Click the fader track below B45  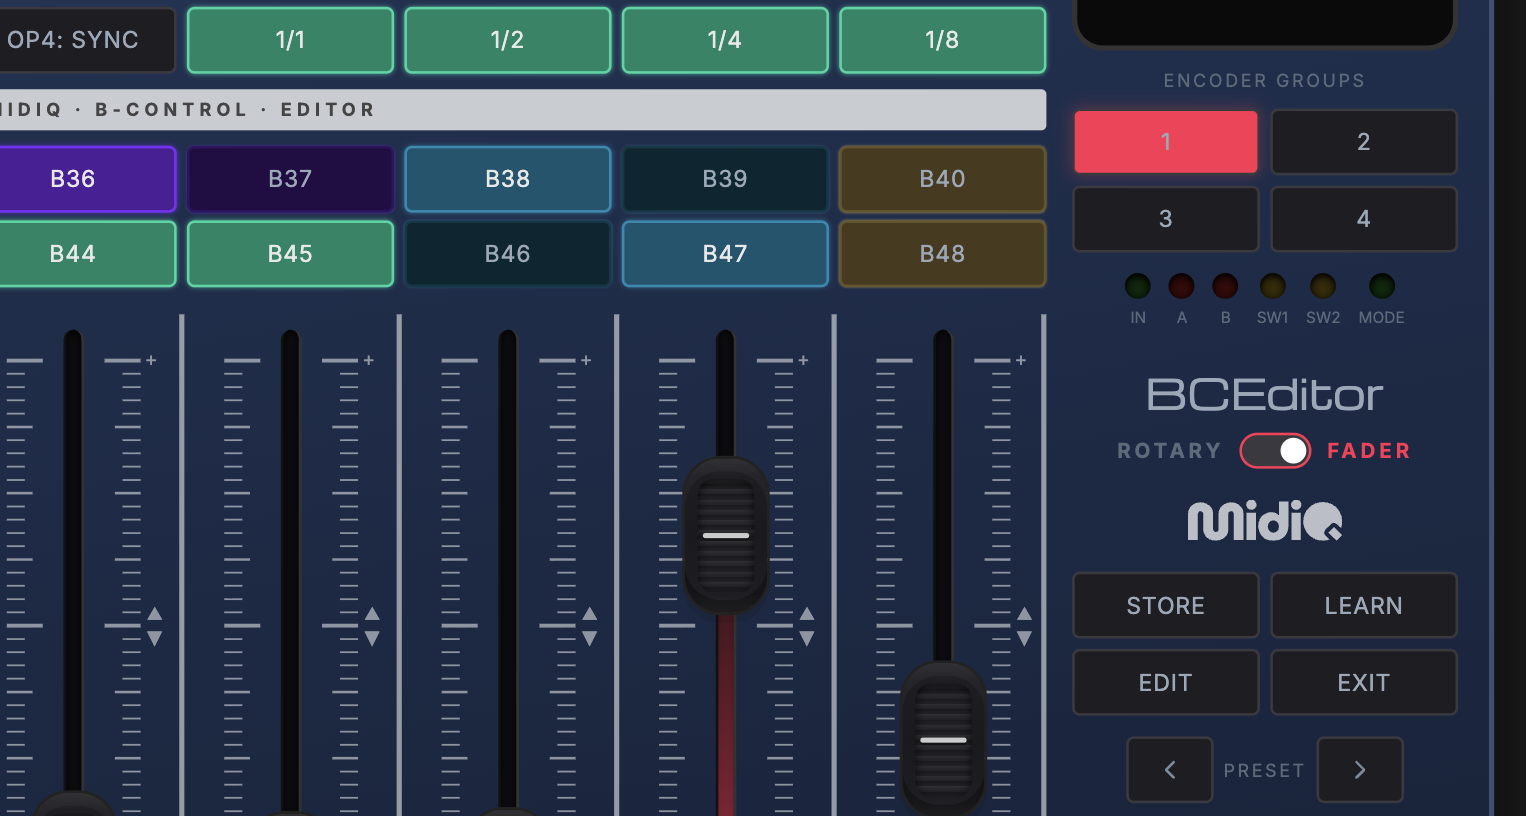coord(290,570)
